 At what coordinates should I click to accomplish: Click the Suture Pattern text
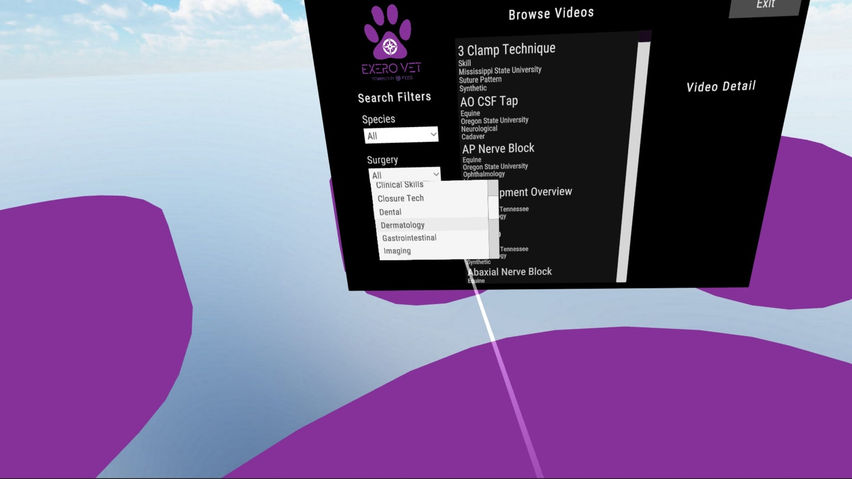click(x=480, y=80)
